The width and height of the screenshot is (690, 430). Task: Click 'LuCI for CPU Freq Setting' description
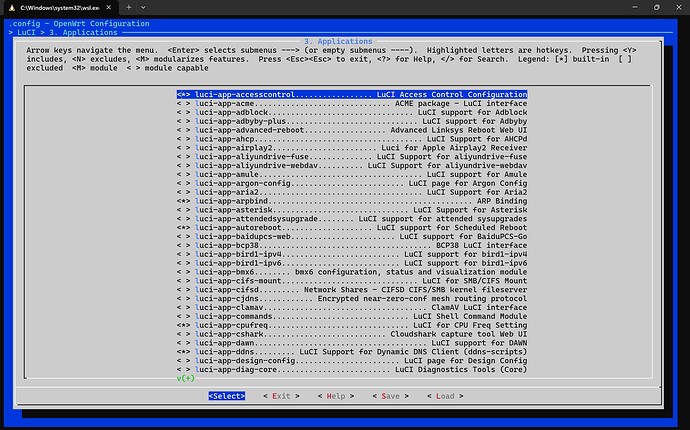[470, 325]
